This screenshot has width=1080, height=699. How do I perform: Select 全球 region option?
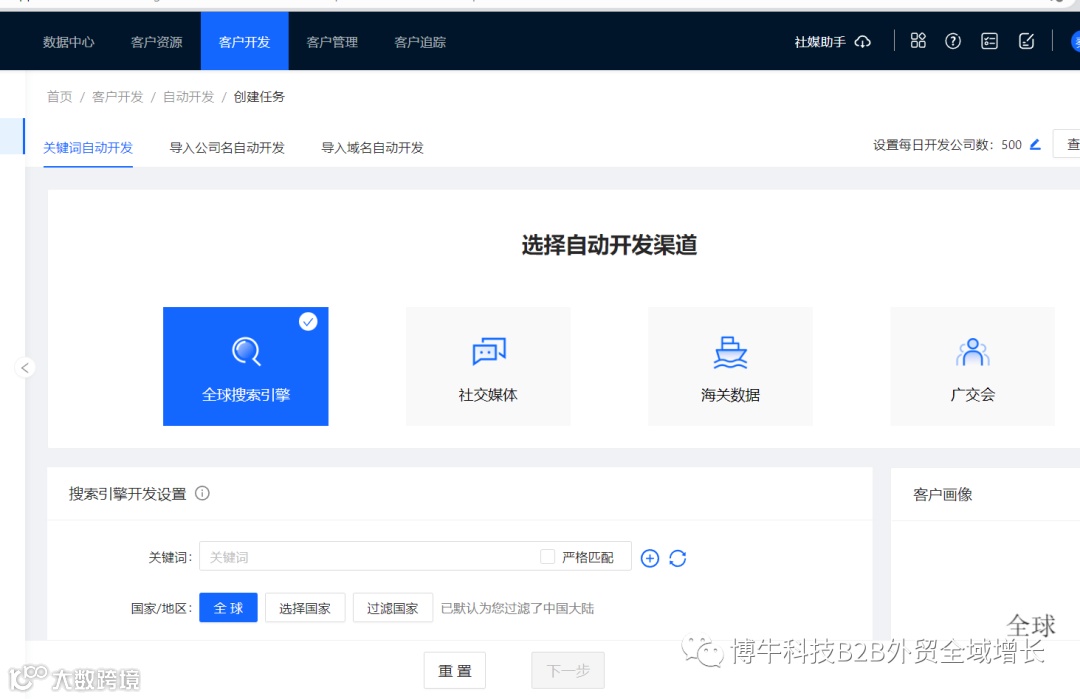229,607
